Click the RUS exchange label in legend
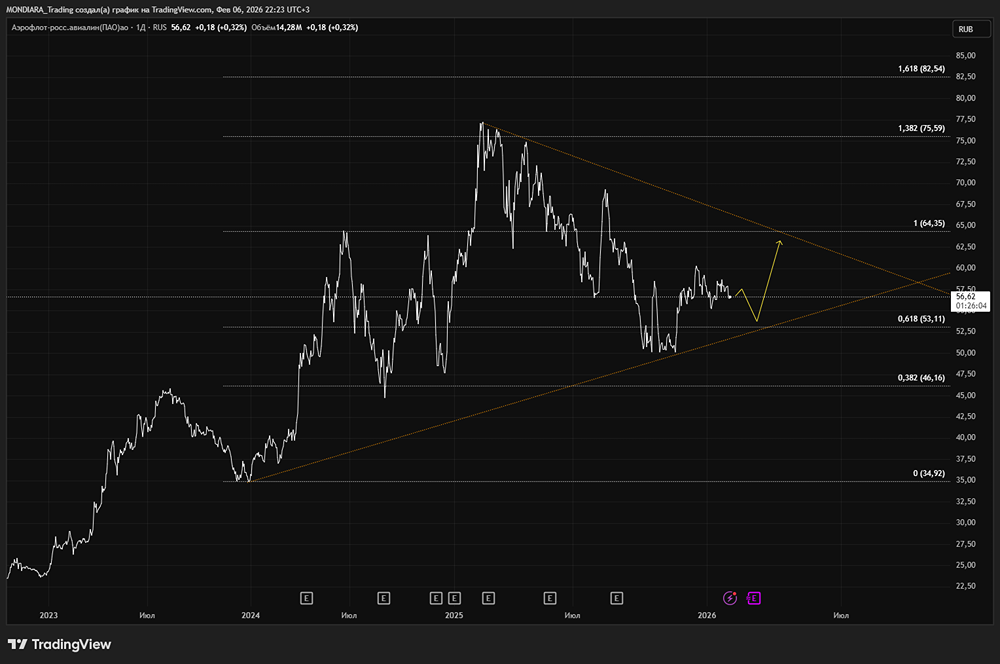Screen dimensions: 1000x664 point(159,27)
